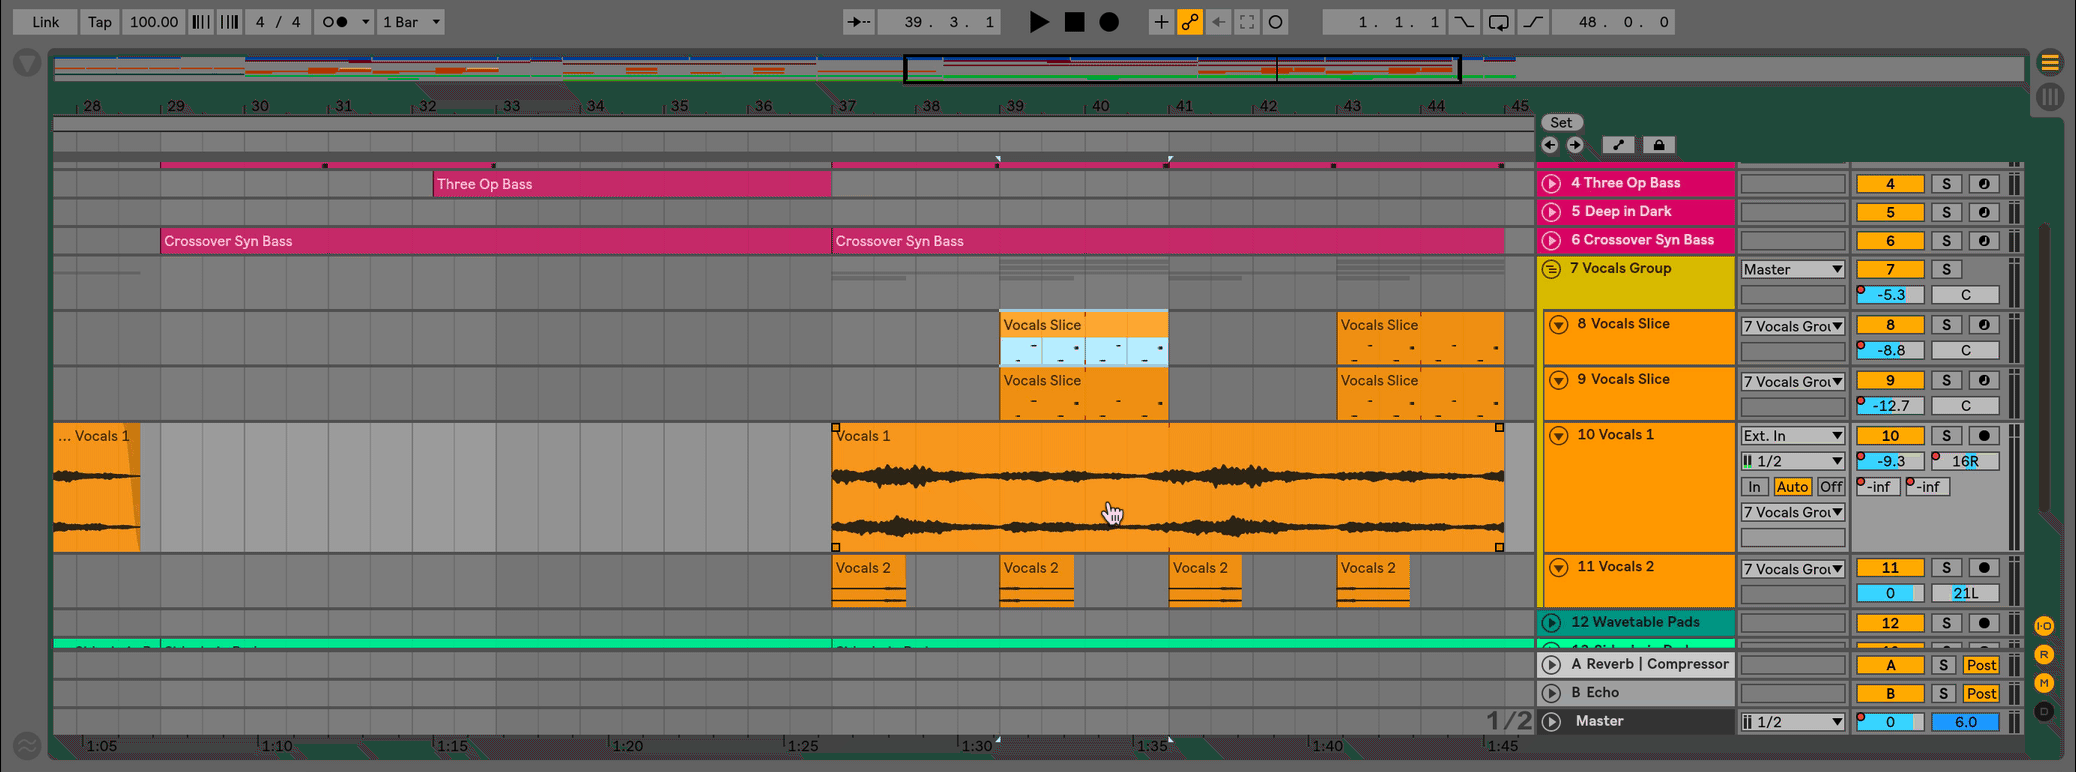The width and height of the screenshot is (2076, 772).
Task: Collapse the 7 Vocals Group fold icon
Action: (1551, 269)
